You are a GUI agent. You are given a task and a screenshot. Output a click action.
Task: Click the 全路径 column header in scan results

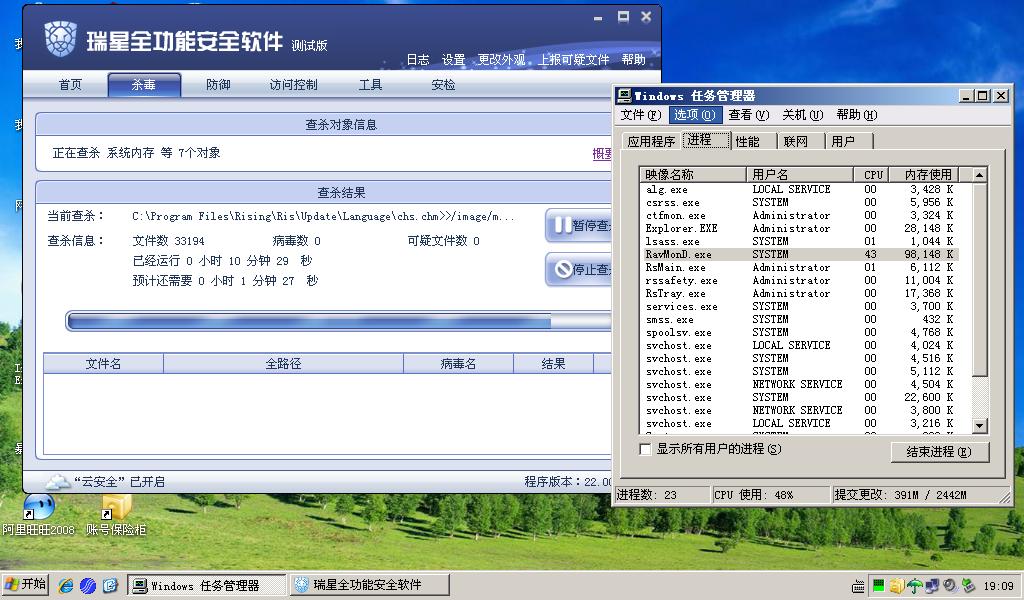(x=283, y=364)
